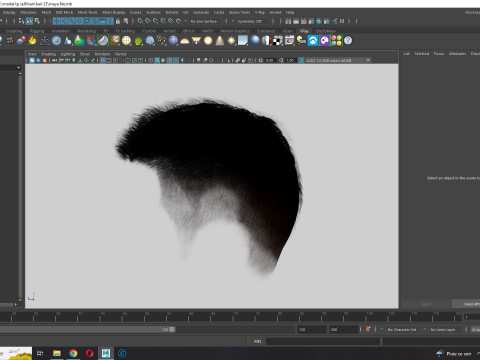The width and height of the screenshot is (480, 360).
Task: Click the cone-shaped IES light shelf icon
Action: coord(220,41)
